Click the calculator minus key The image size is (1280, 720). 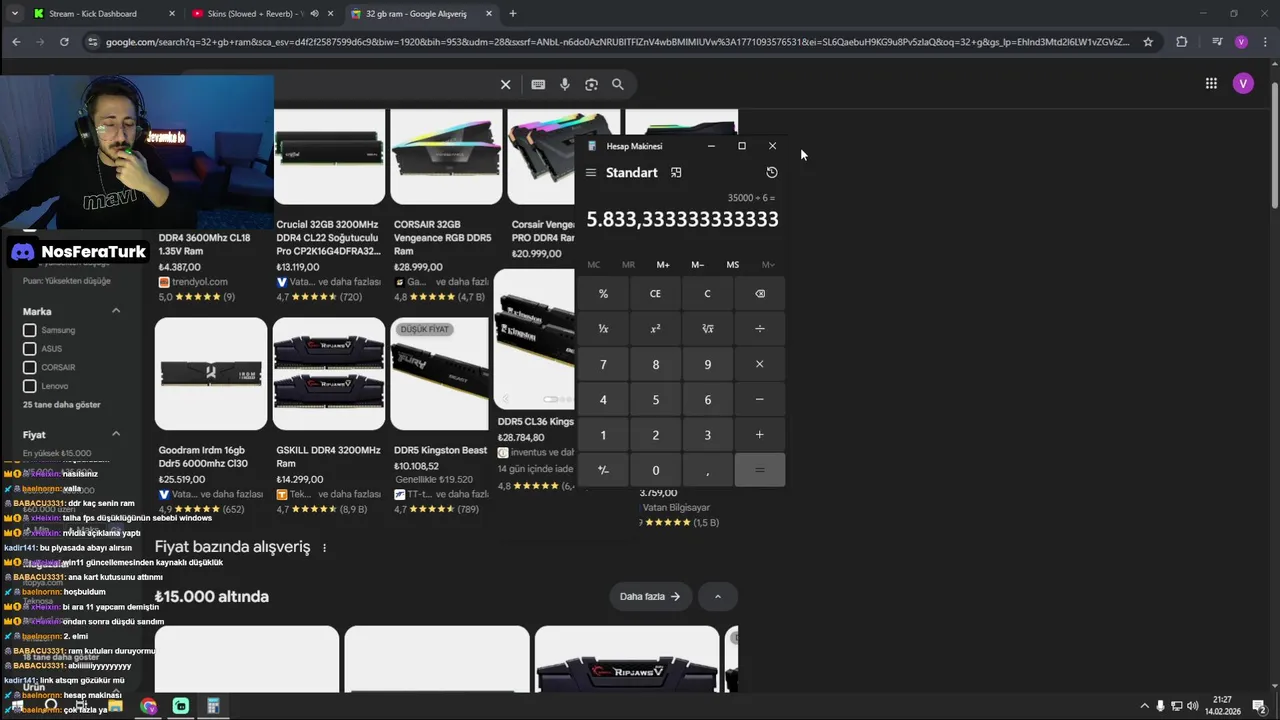tap(760, 400)
